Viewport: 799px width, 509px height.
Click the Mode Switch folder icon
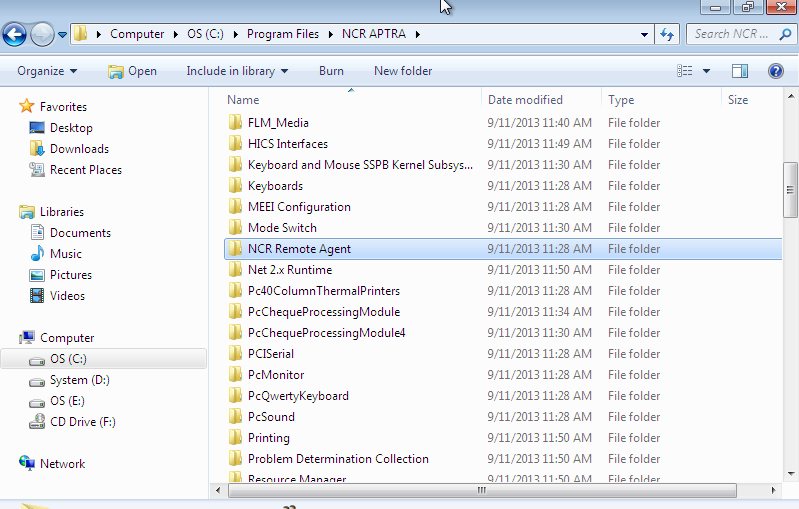(235, 227)
